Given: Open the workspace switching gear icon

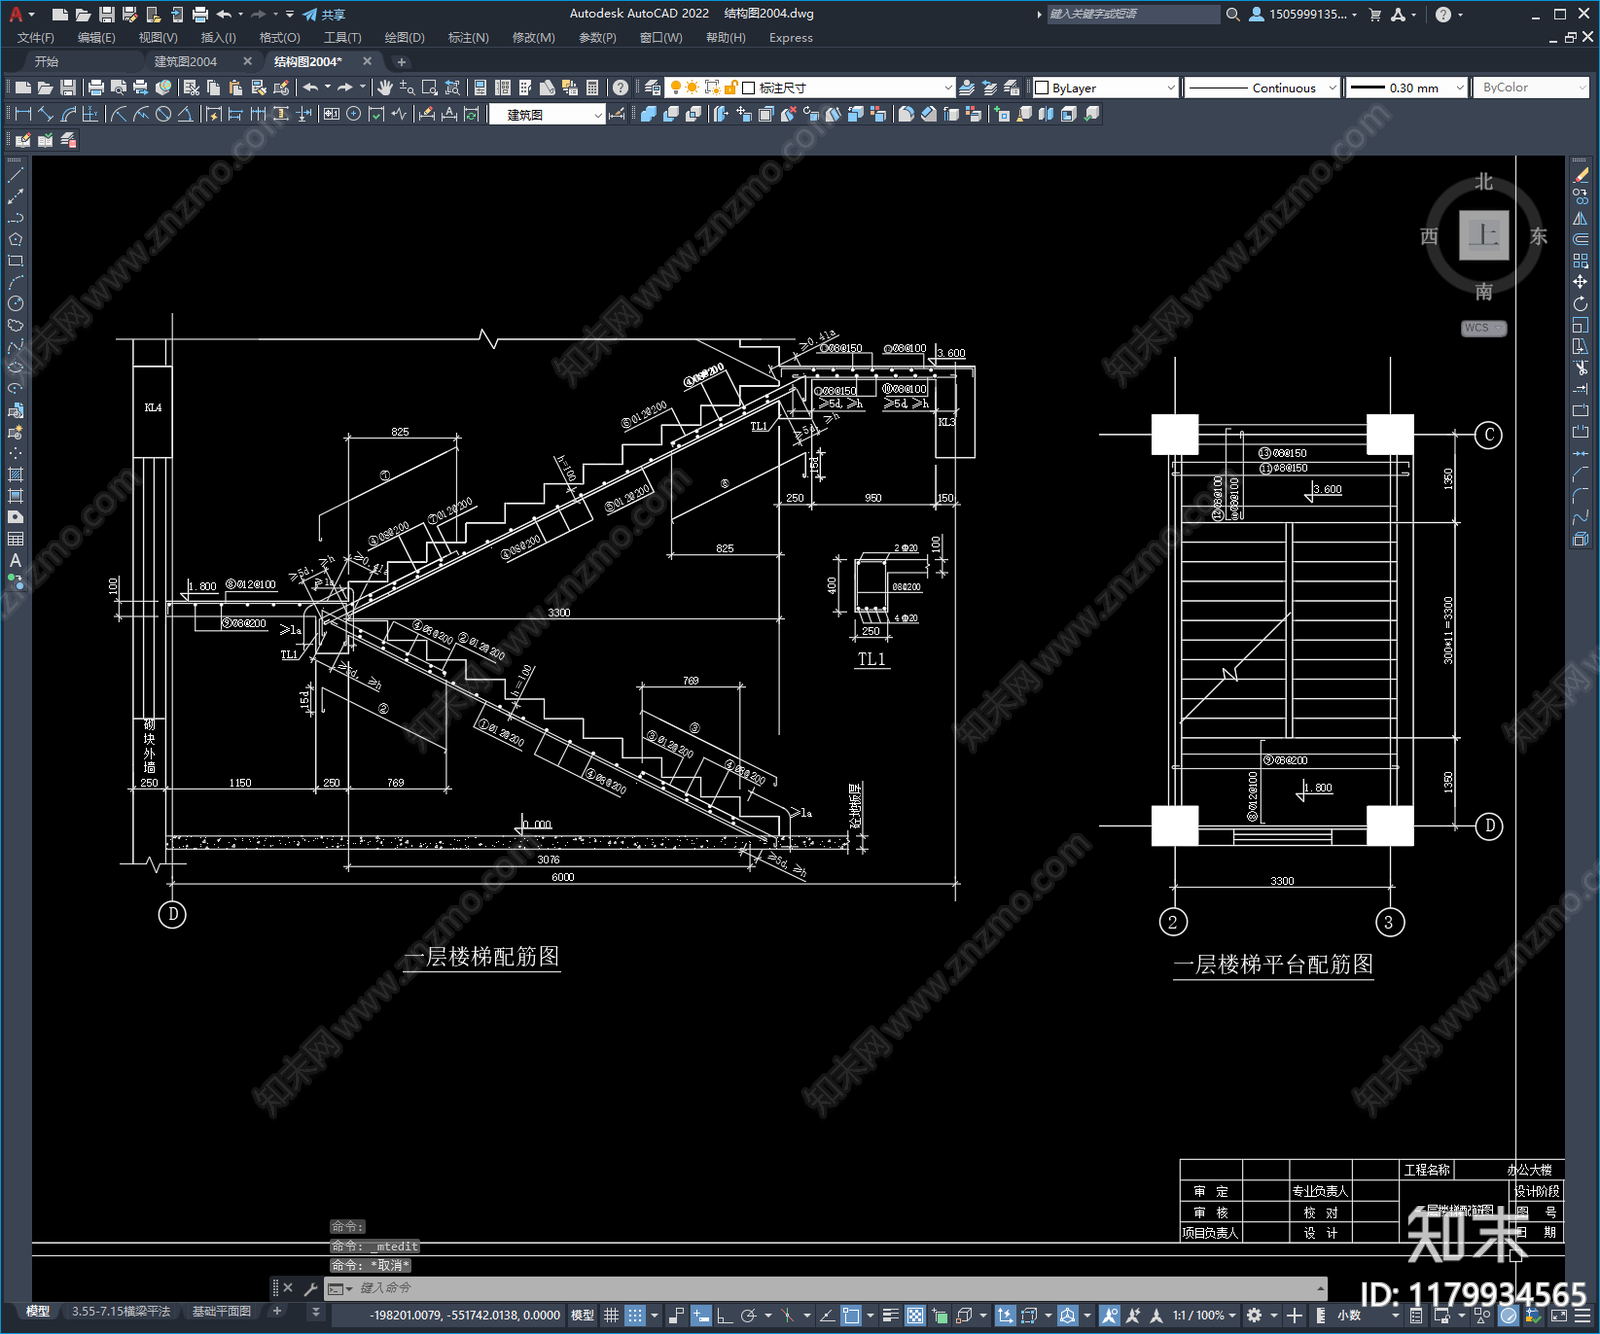Looking at the screenshot, I should pyautogui.click(x=1254, y=1315).
